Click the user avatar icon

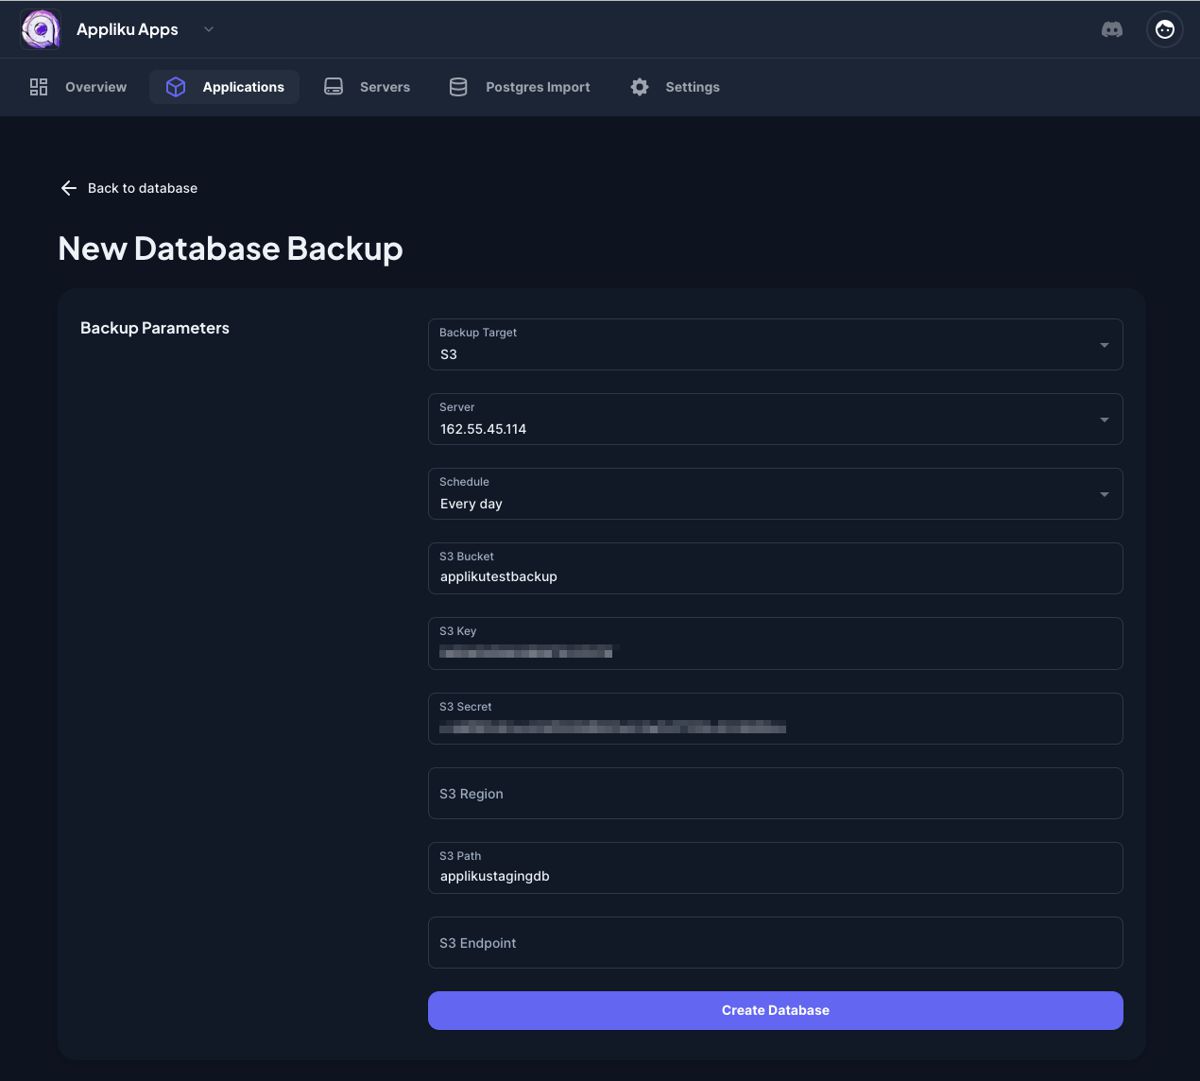click(x=1164, y=29)
